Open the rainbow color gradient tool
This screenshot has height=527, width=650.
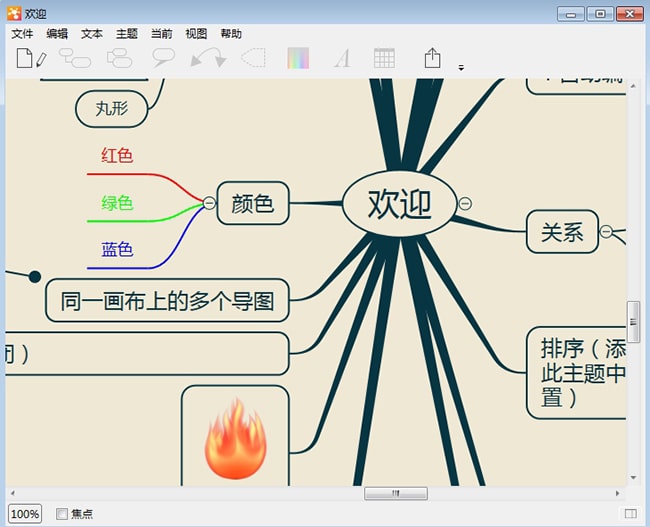[298, 59]
